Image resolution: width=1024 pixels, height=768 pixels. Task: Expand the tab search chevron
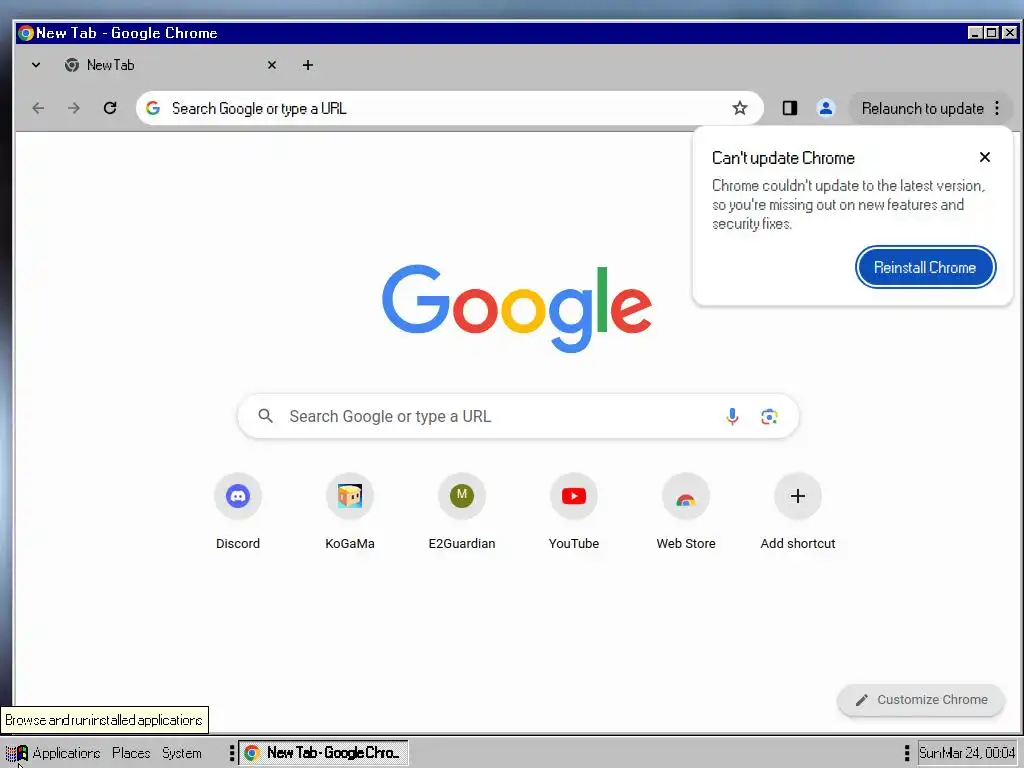tap(36, 65)
